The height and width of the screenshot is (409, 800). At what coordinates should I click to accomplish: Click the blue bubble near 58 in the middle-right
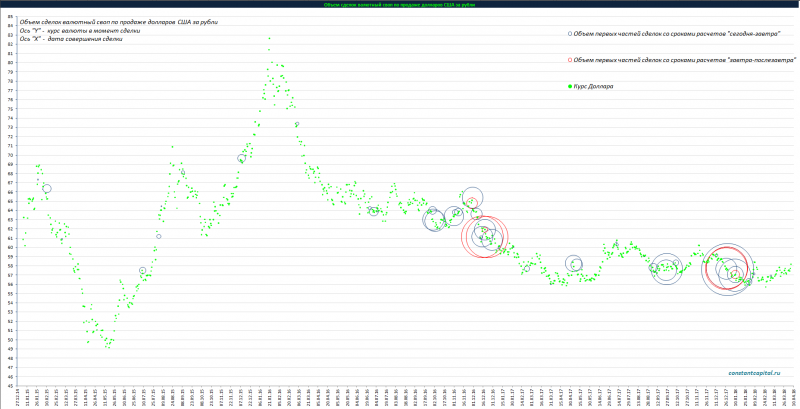click(574, 264)
